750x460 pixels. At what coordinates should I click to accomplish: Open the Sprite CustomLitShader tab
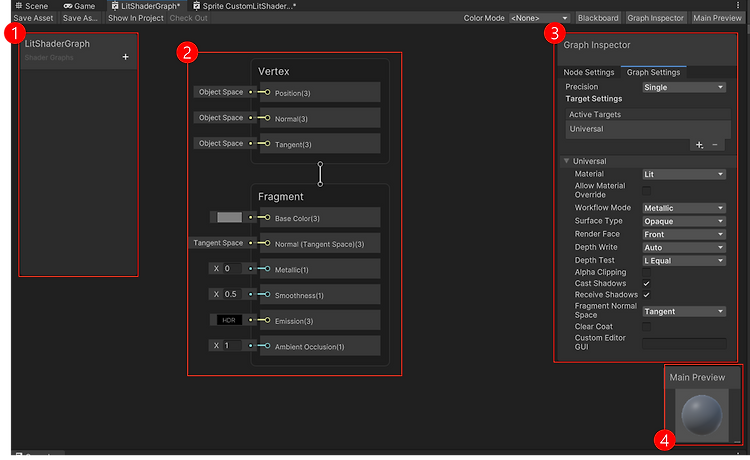(x=244, y=6)
